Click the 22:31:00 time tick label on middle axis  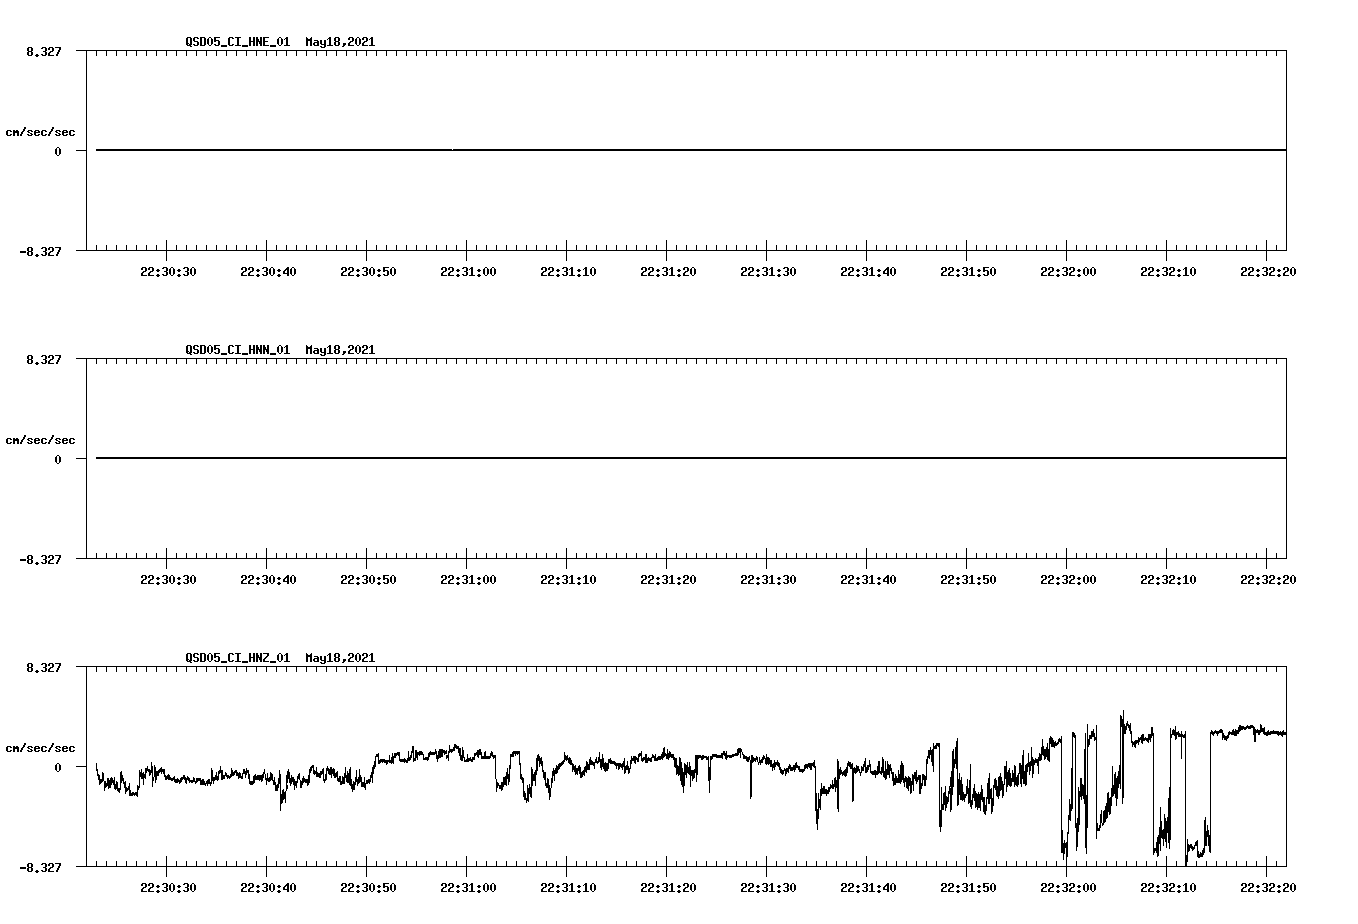[466, 577]
